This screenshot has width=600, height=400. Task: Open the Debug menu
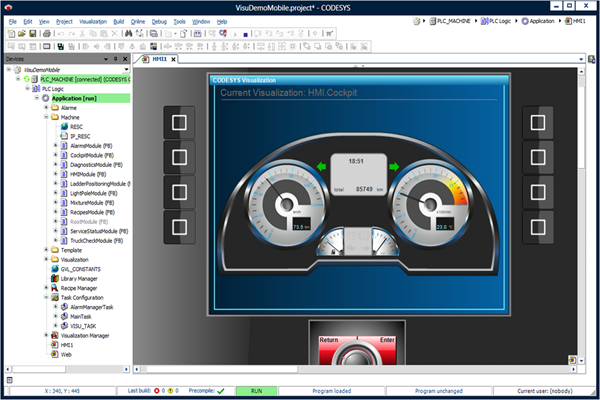click(160, 20)
